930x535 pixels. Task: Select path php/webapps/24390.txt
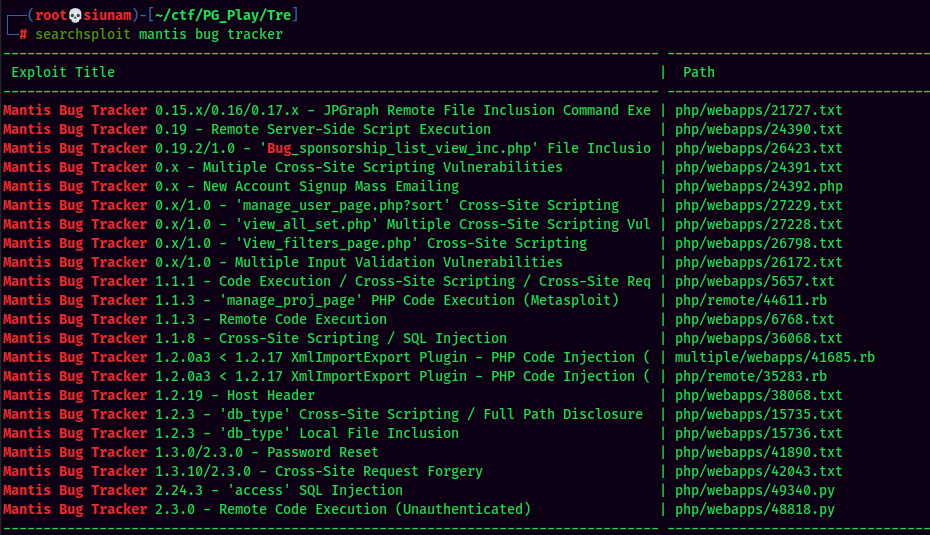click(759, 129)
